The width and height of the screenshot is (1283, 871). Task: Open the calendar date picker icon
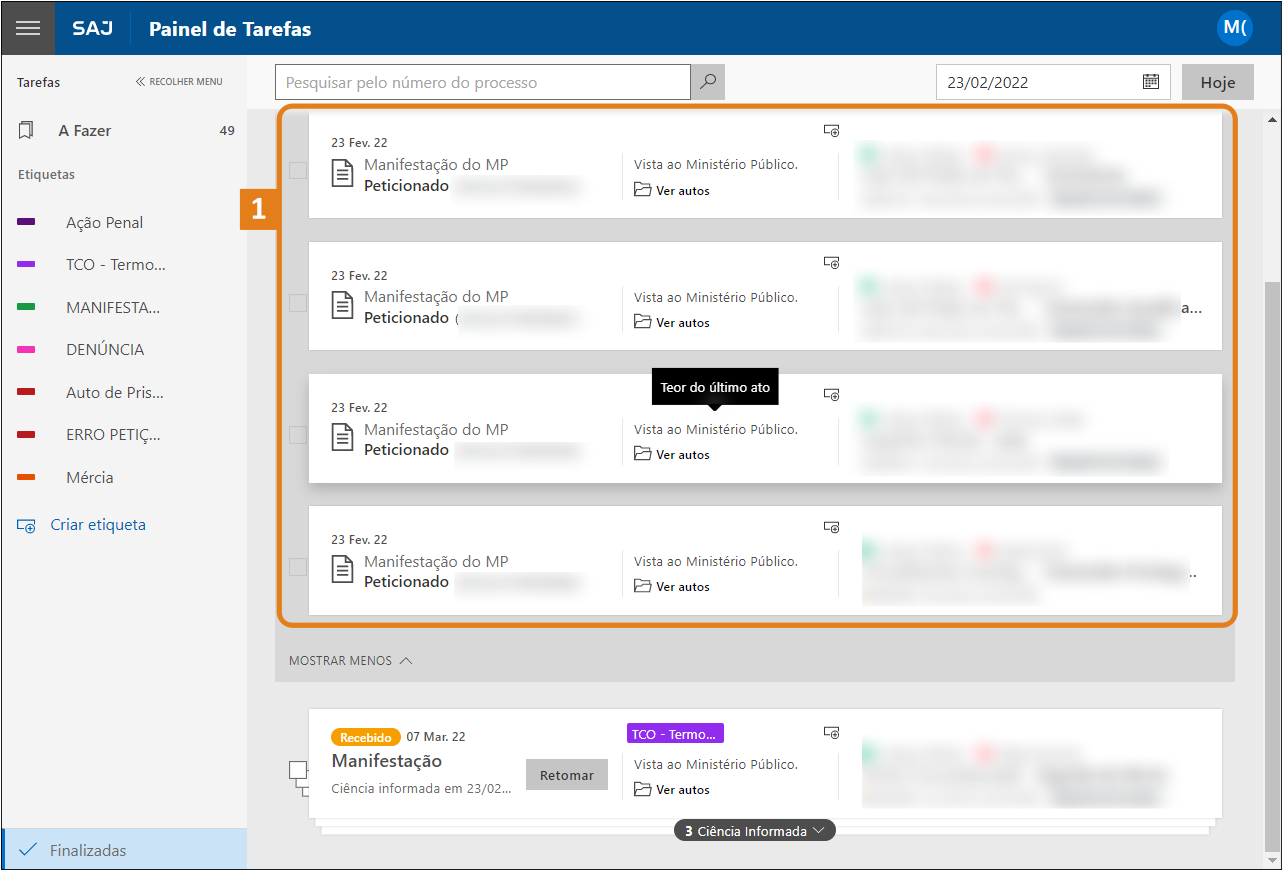tap(1151, 82)
